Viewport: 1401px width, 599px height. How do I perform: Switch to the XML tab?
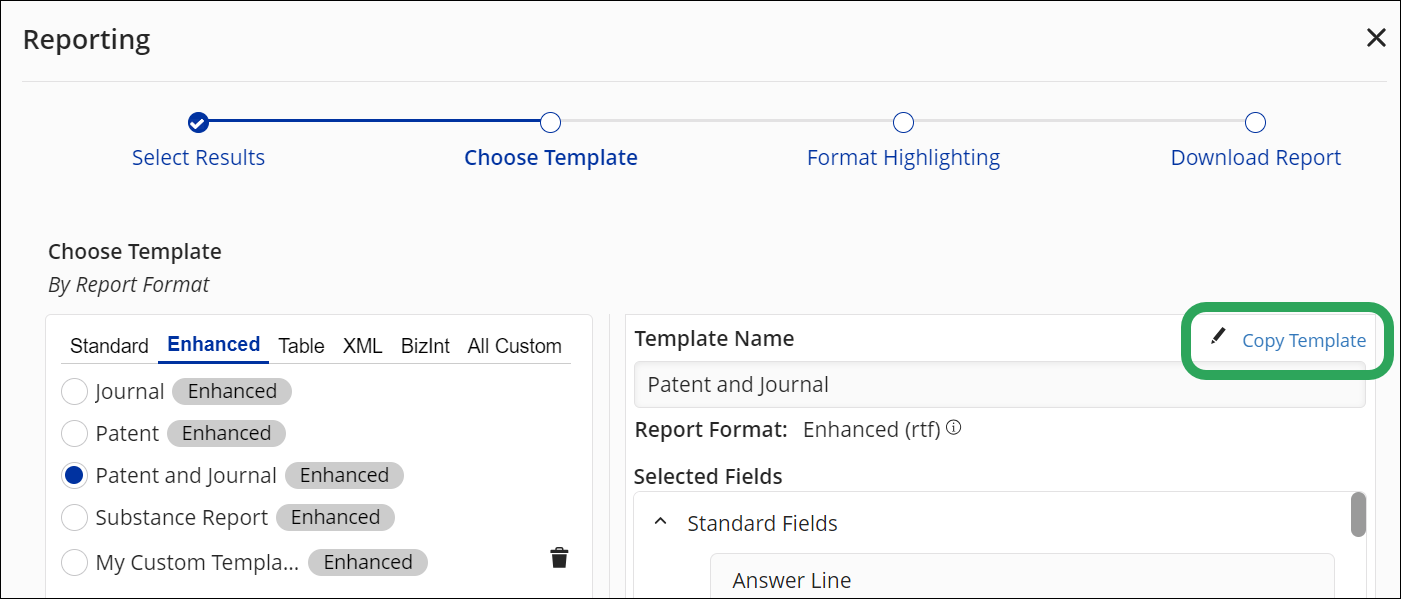[362, 346]
